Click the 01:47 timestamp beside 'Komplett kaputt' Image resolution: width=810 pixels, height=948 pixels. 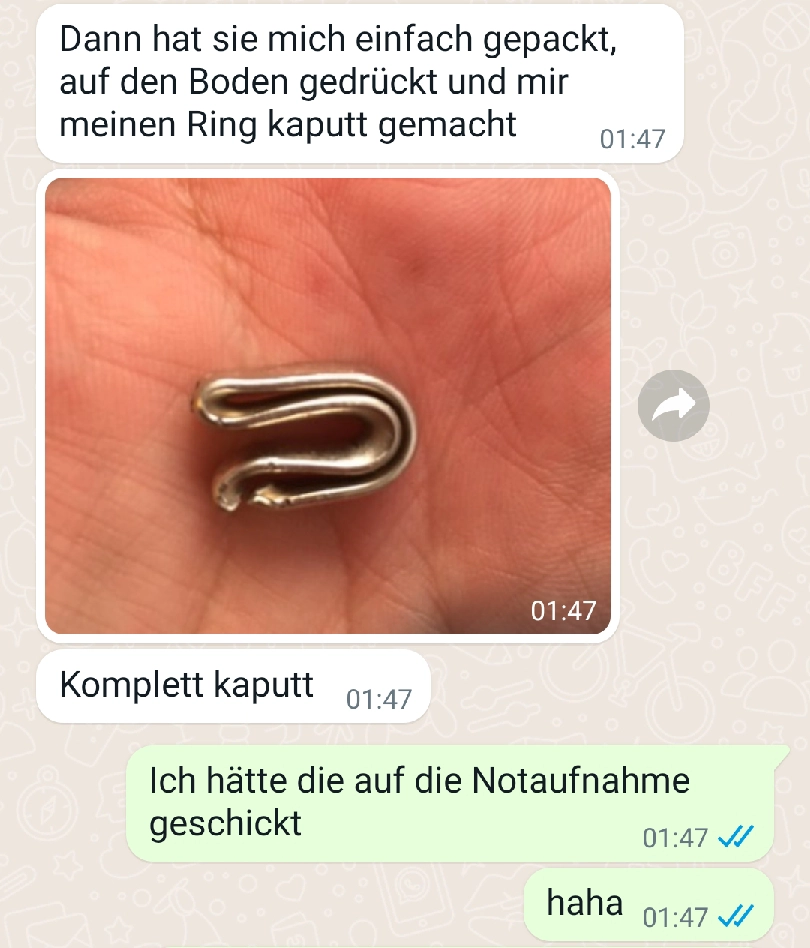click(378, 700)
